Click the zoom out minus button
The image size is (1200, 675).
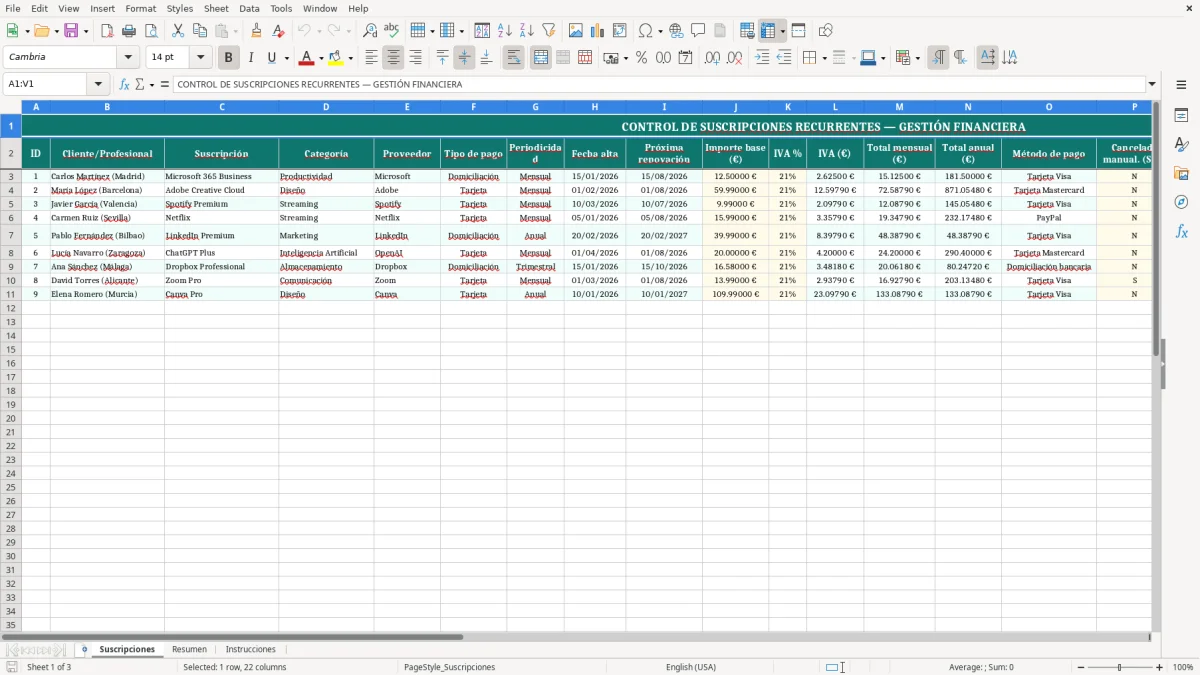pyautogui.click(x=1081, y=667)
